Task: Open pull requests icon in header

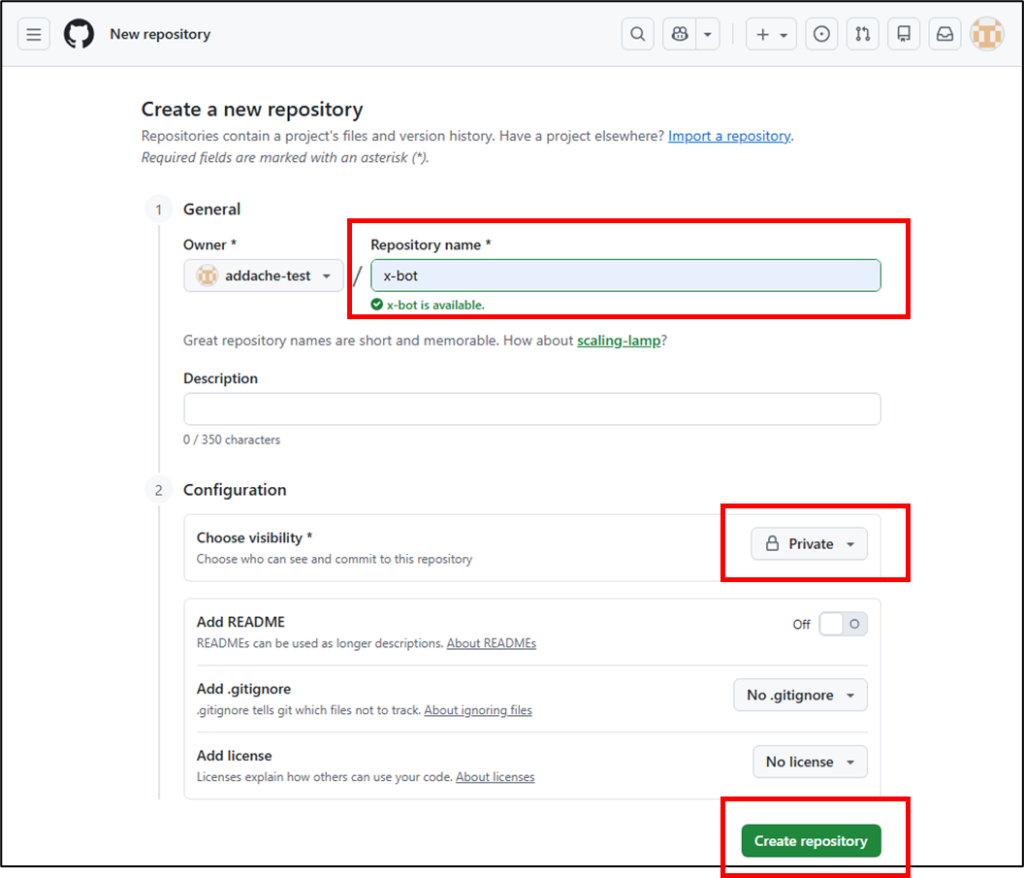Action: click(863, 34)
